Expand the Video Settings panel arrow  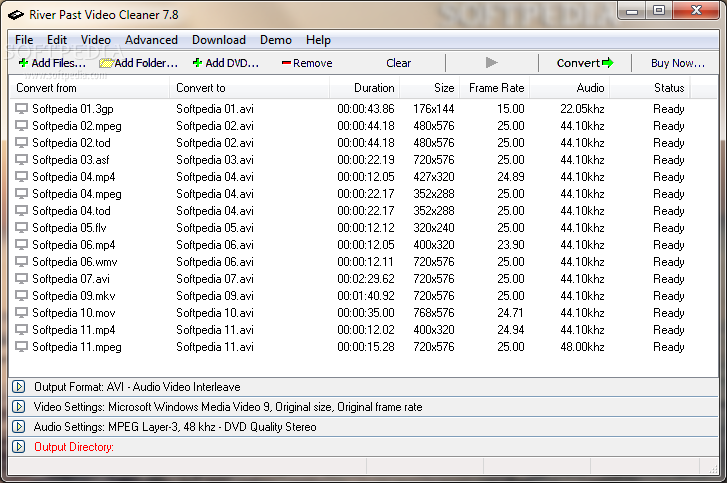19,407
